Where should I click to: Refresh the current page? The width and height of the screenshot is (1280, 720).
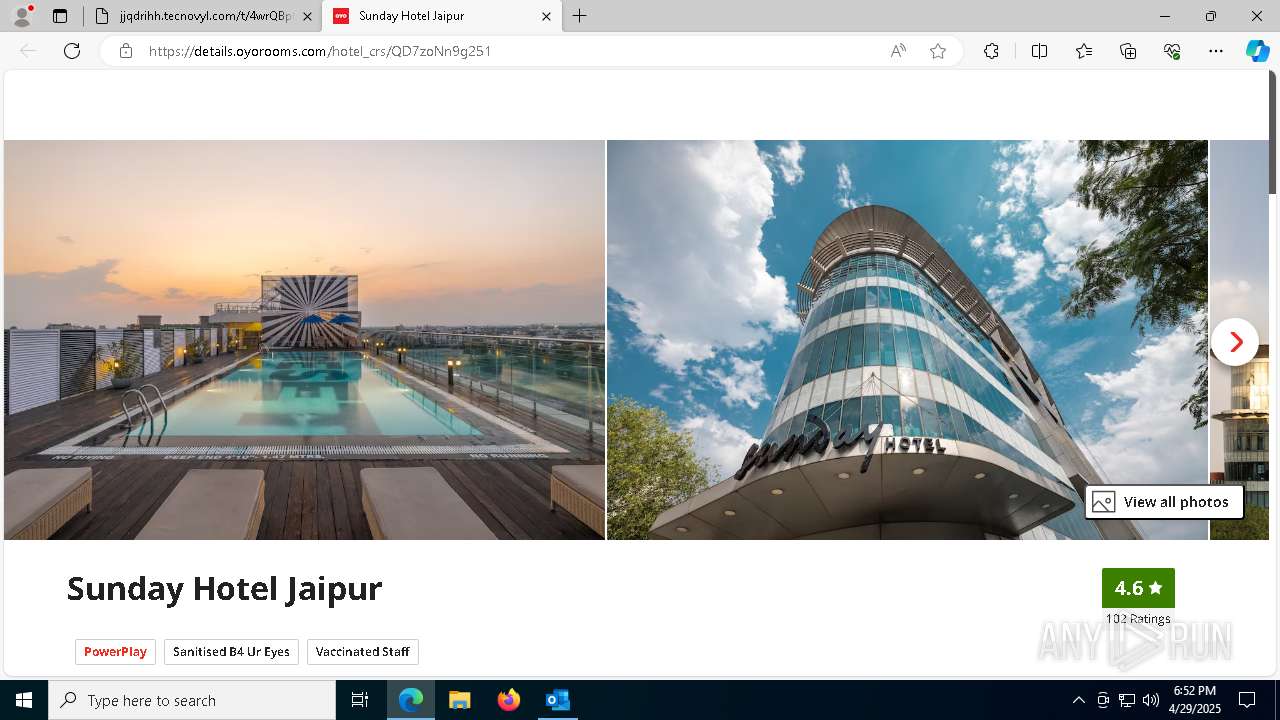click(x=72, y=51)
